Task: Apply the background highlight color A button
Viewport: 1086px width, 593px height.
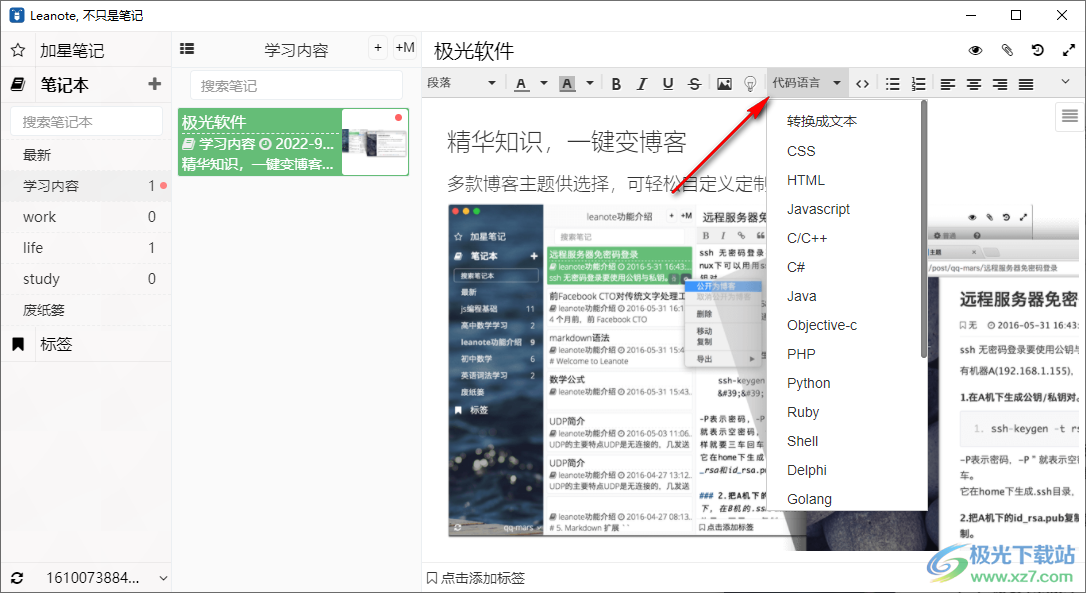Action: (567, 84)
